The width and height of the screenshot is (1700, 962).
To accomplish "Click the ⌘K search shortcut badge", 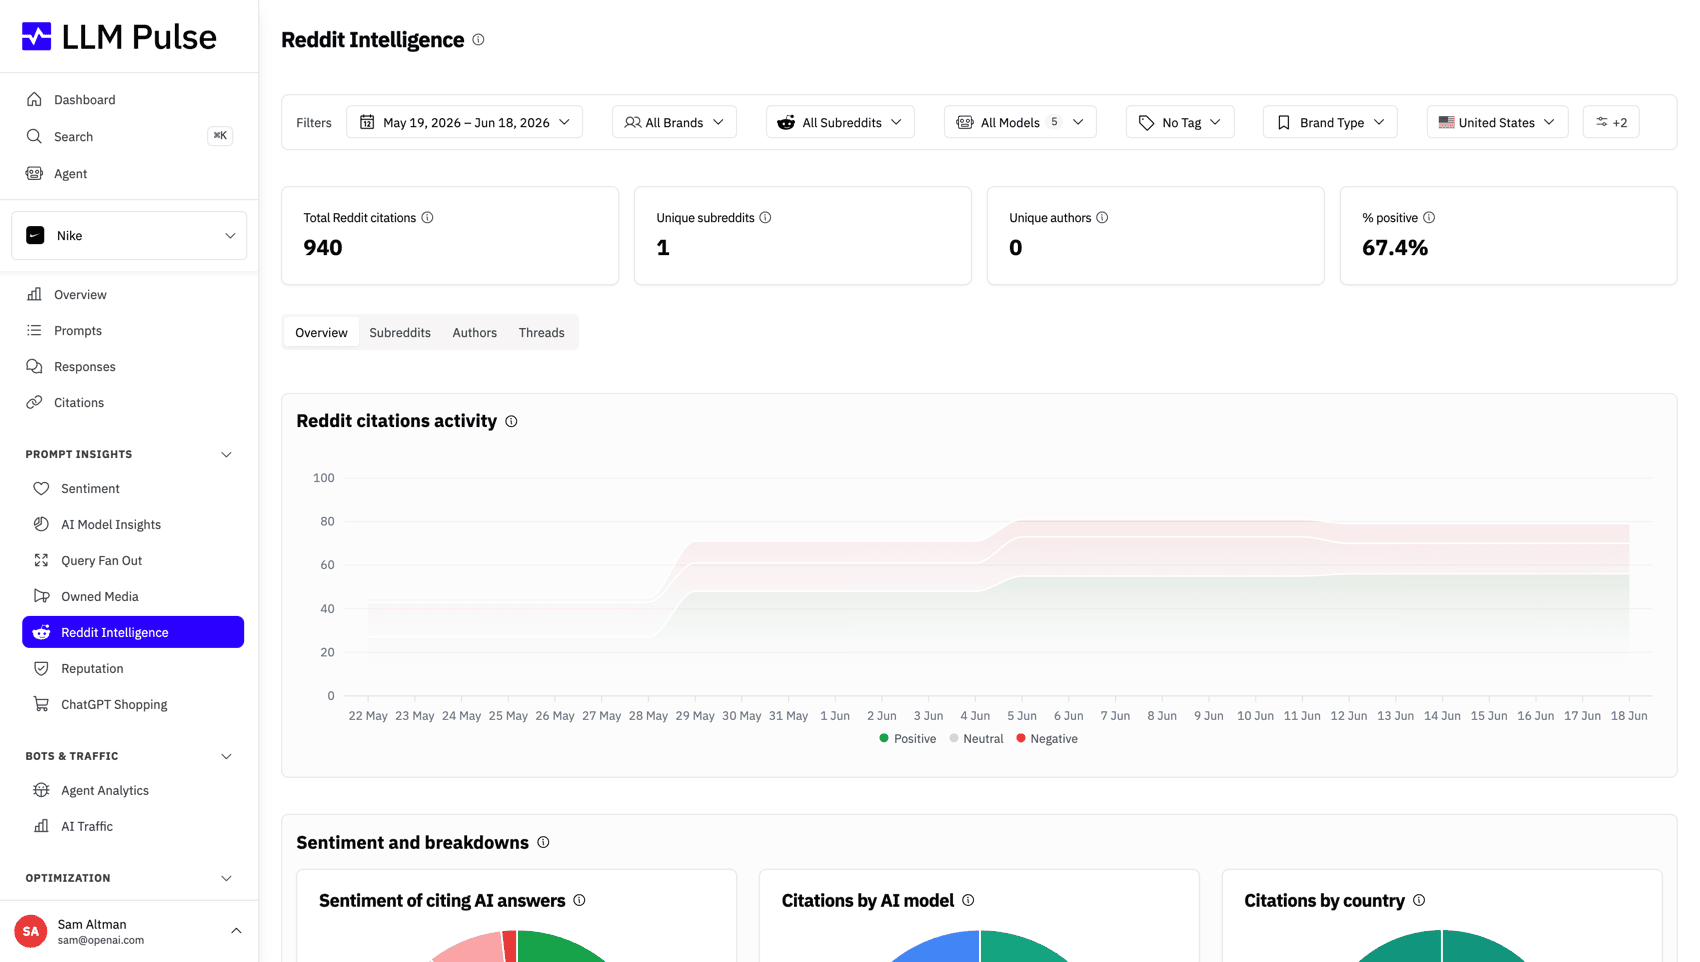I will 220,136.
